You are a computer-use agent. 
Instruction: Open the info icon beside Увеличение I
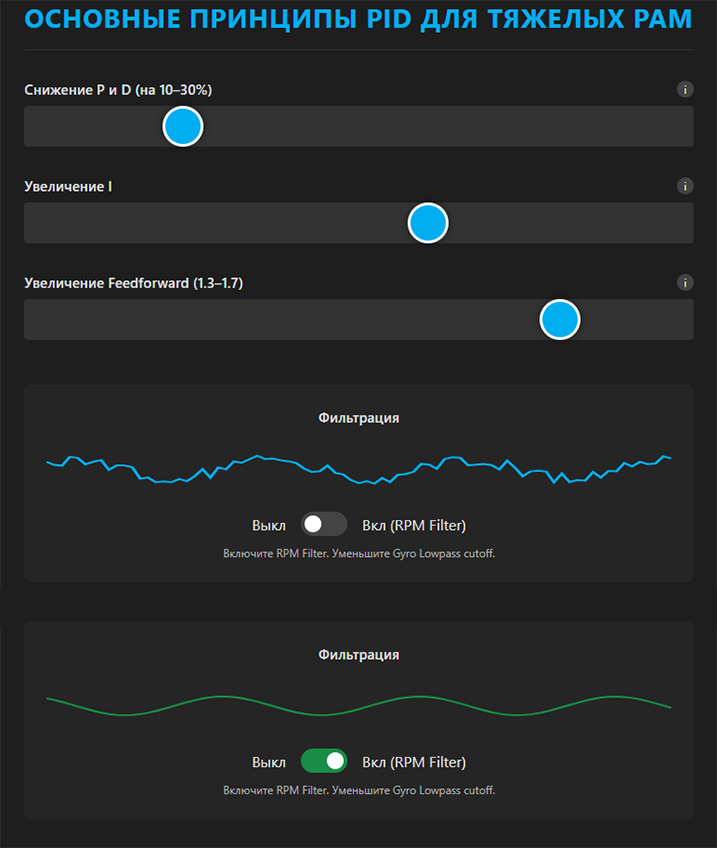point(685,186)
